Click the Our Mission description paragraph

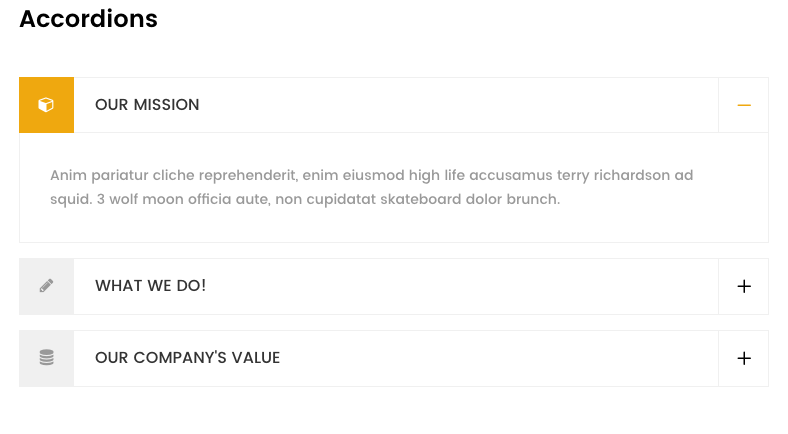point(371,187)
